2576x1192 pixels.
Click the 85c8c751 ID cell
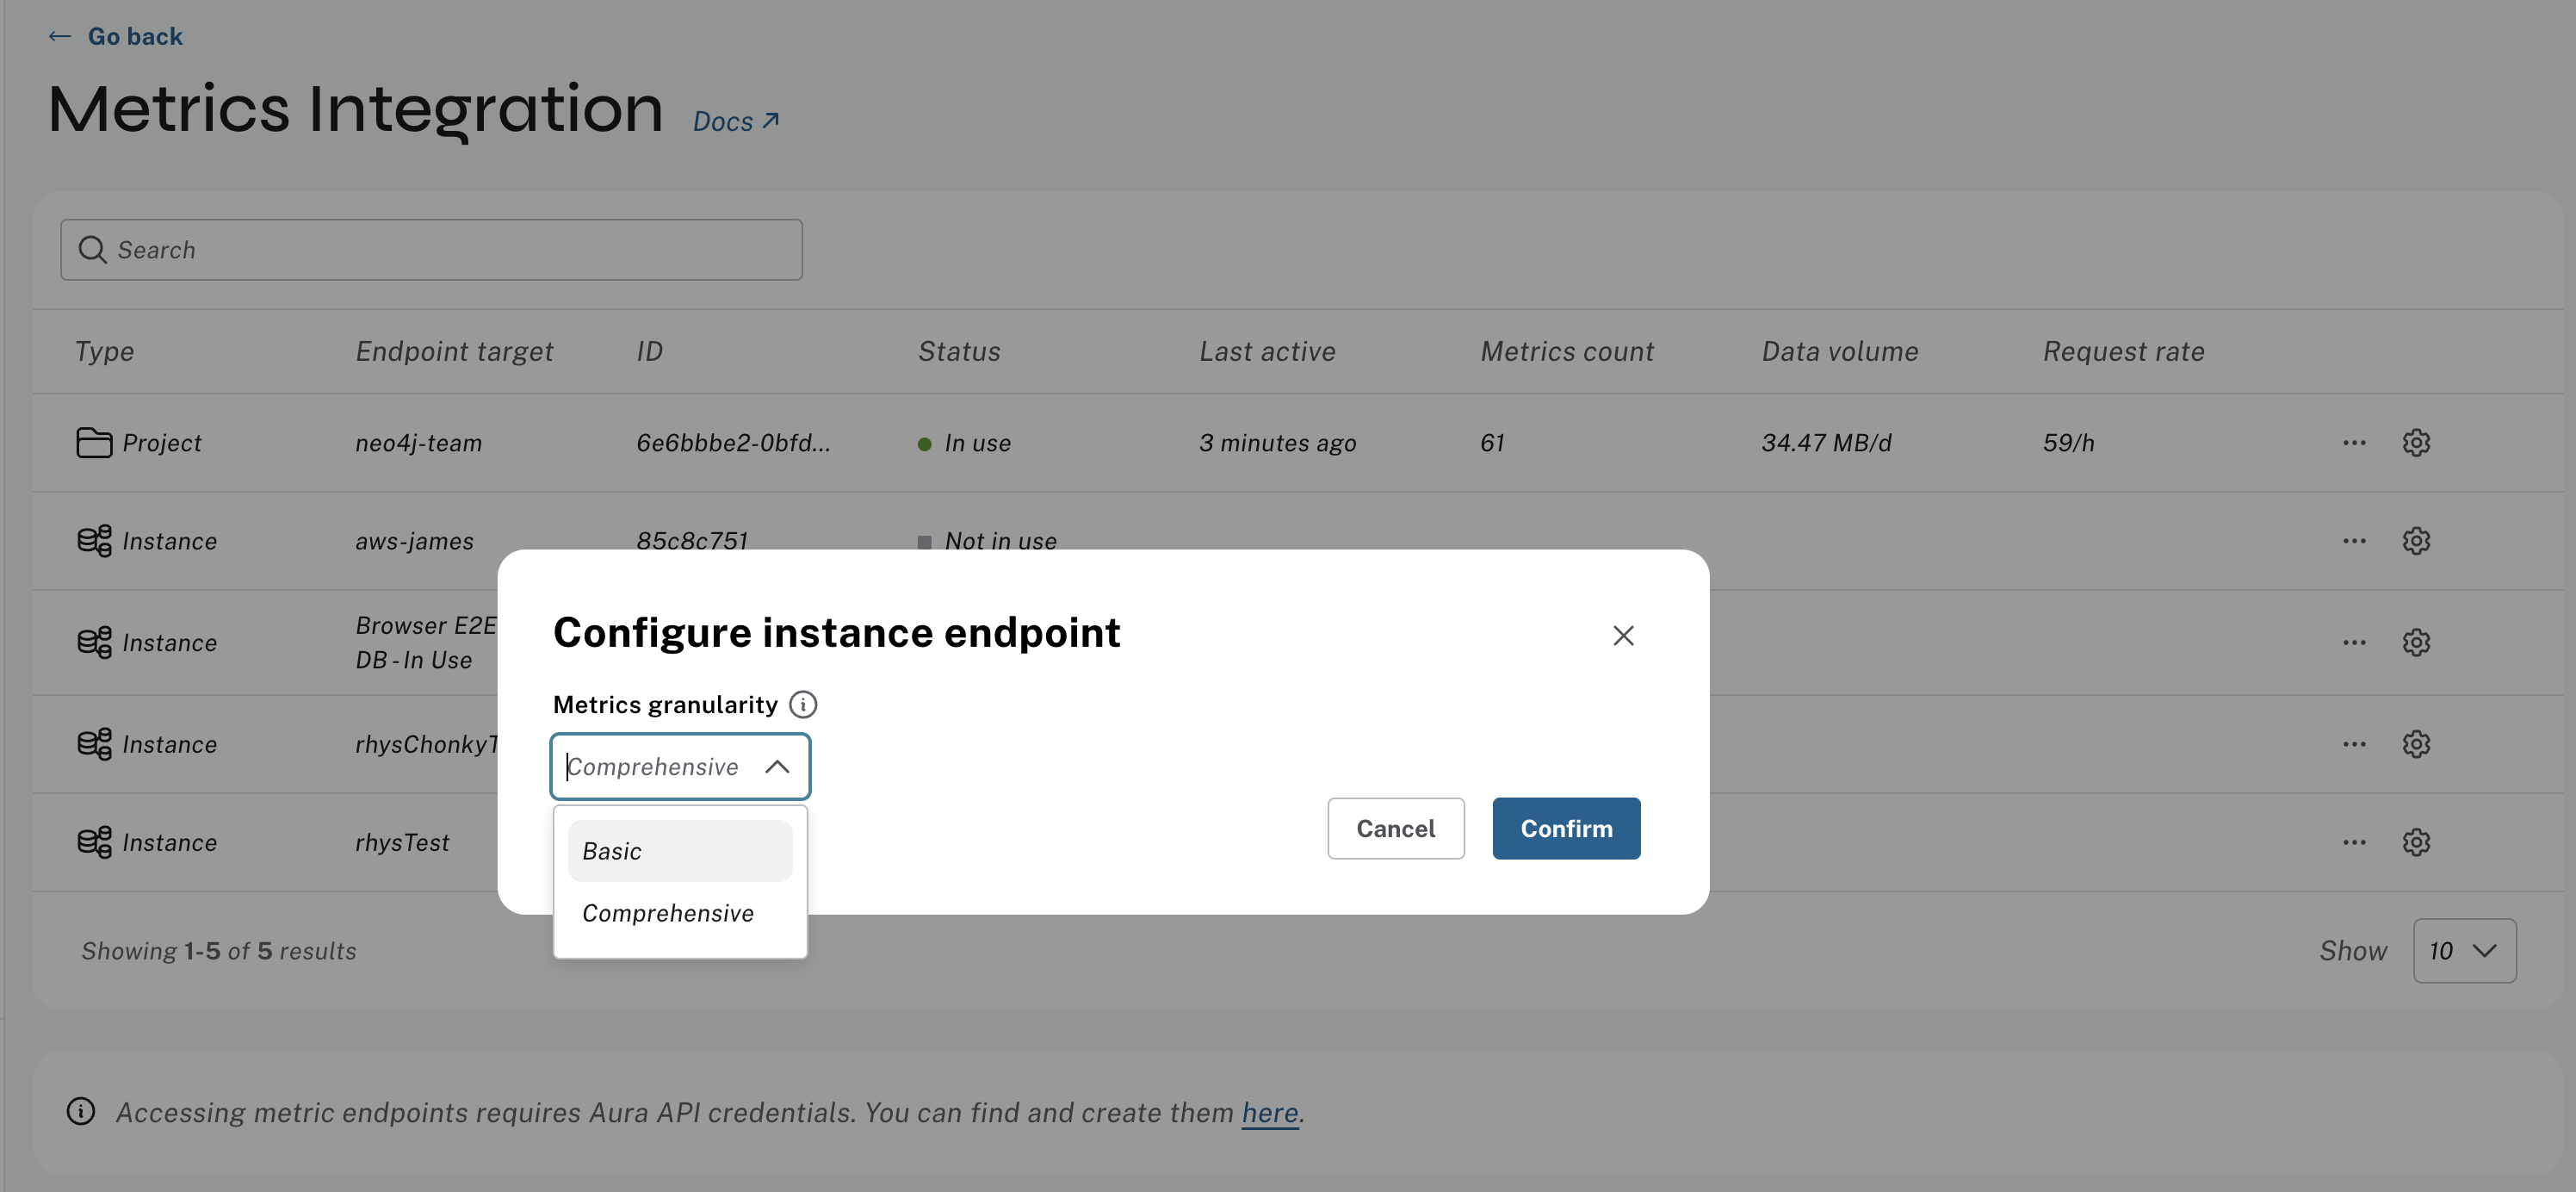[x=692, y=541]
